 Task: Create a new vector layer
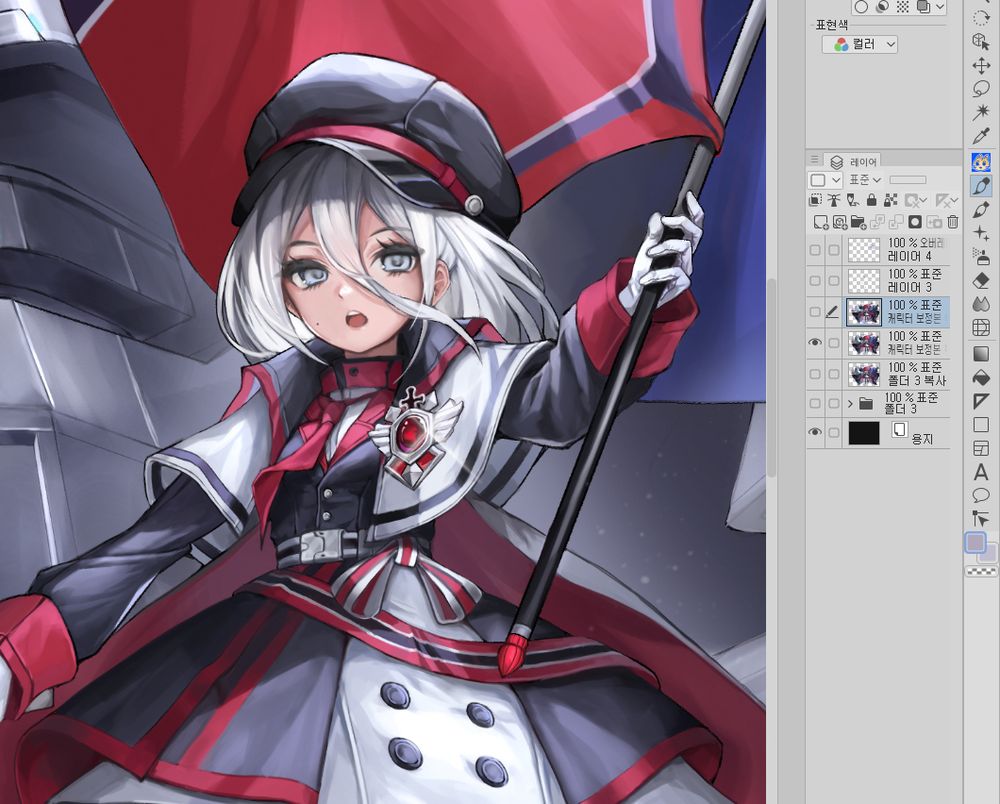[840, 222]
